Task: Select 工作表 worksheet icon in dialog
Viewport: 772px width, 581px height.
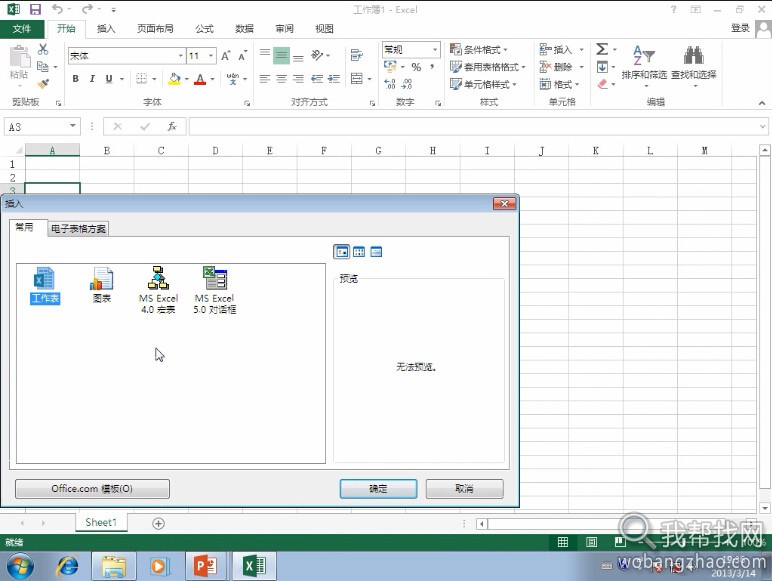Action: pos(45,285)
